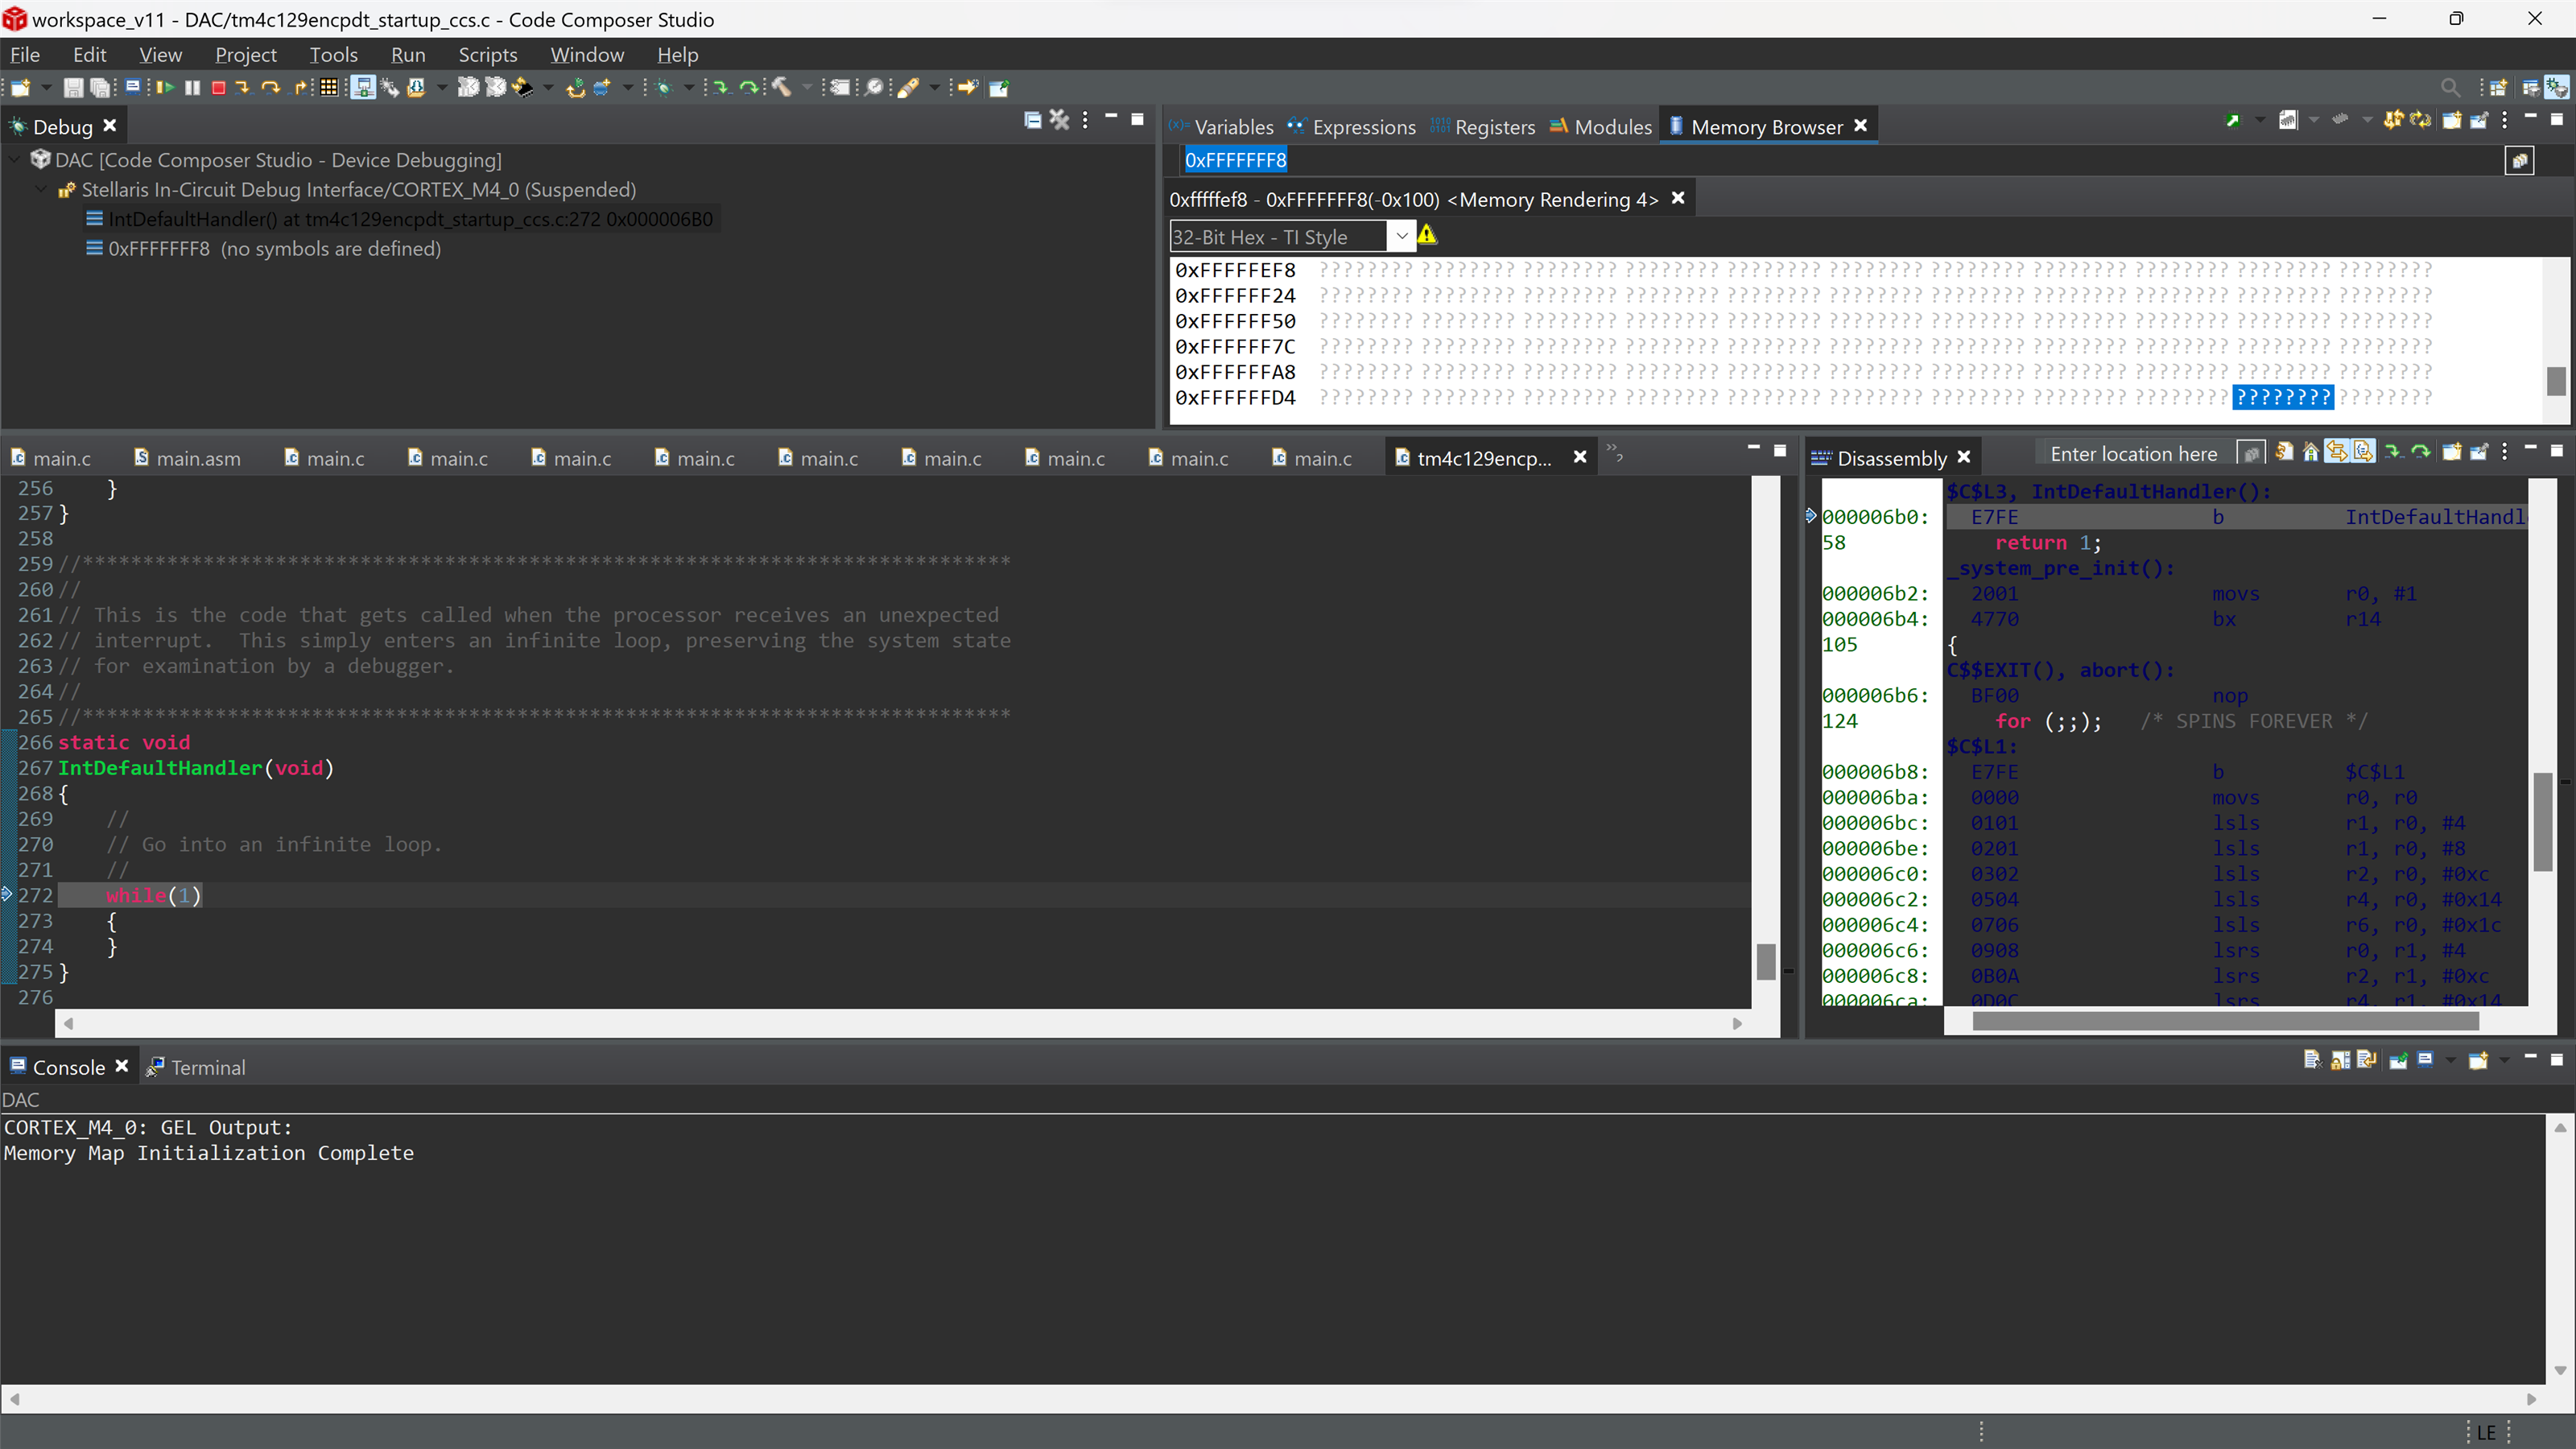The image size is (2576, 1449).
Task: Click the Memory Browser Go button beside address field
Action: (2520, 160)
